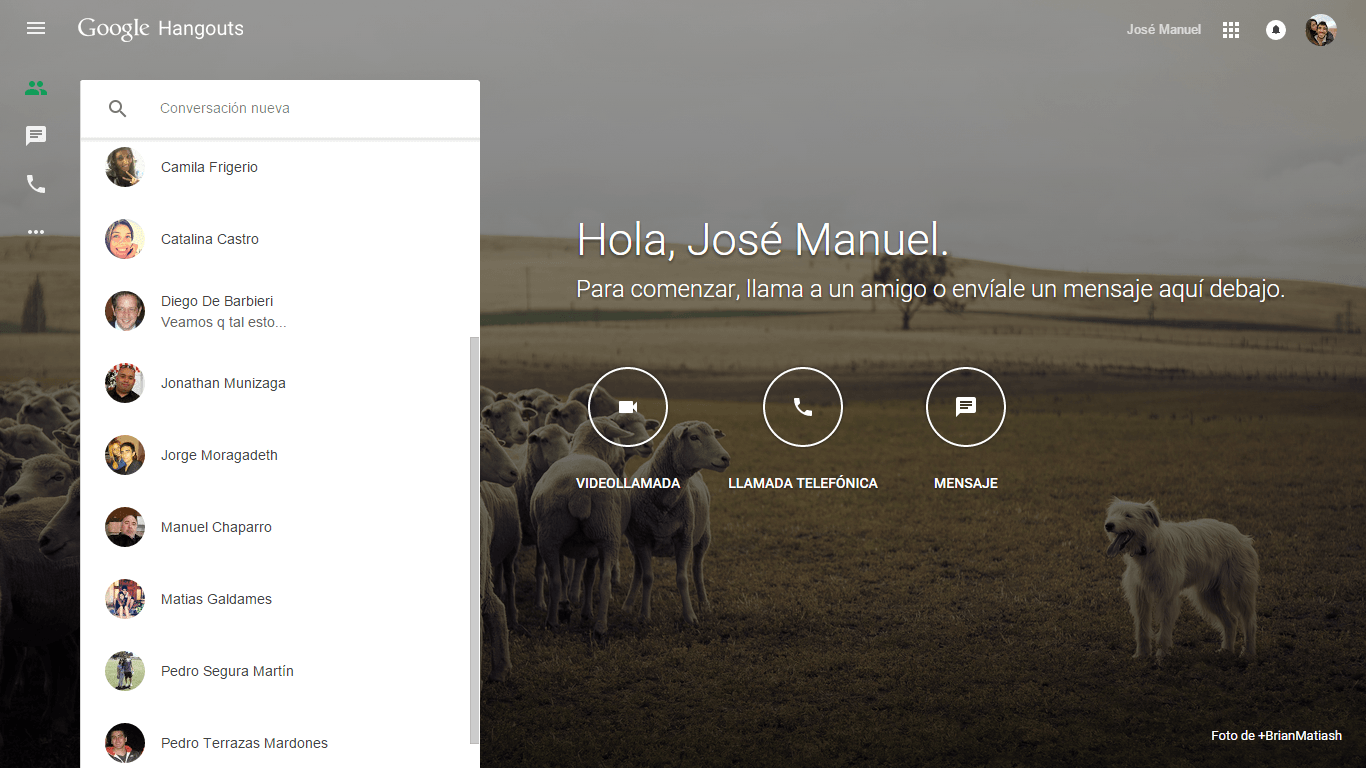Open chat with Catalina Castro
Viewport: 1366px width, 768px height.
click(280, 239)
